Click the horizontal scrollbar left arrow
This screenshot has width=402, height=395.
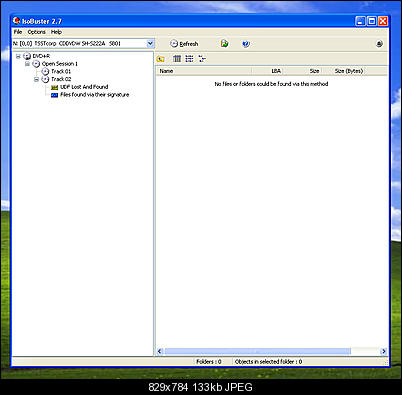pyautogui.click(x=160, y=351)
